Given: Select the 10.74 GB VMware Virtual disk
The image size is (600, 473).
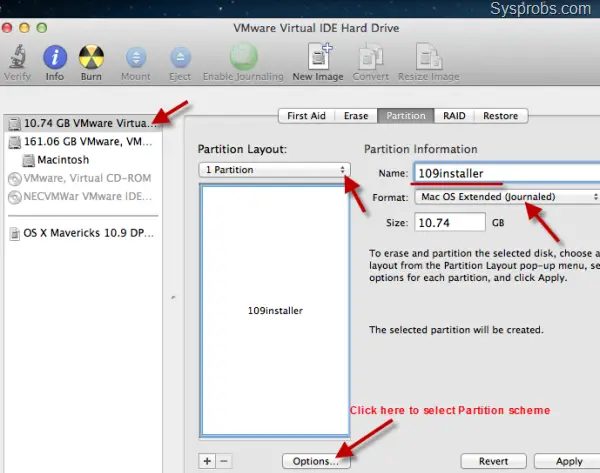Looking at the screenshot, I should click(83, 123).
